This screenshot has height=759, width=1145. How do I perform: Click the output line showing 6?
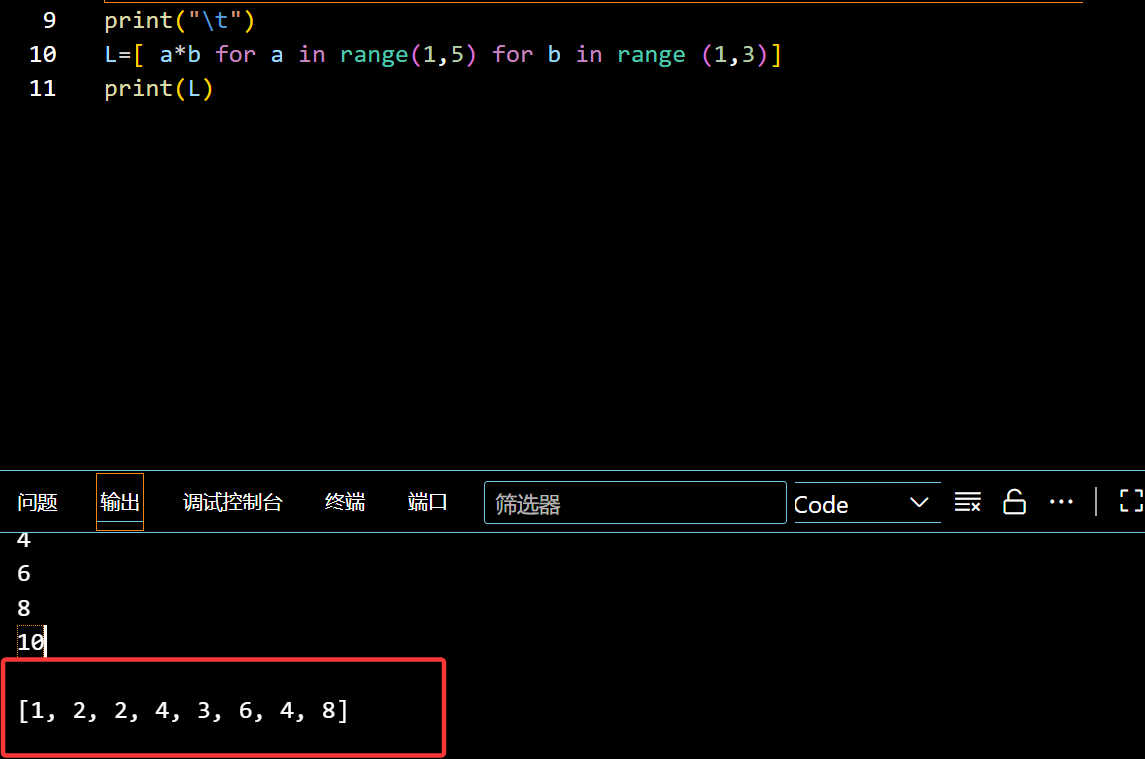point(24,574)
